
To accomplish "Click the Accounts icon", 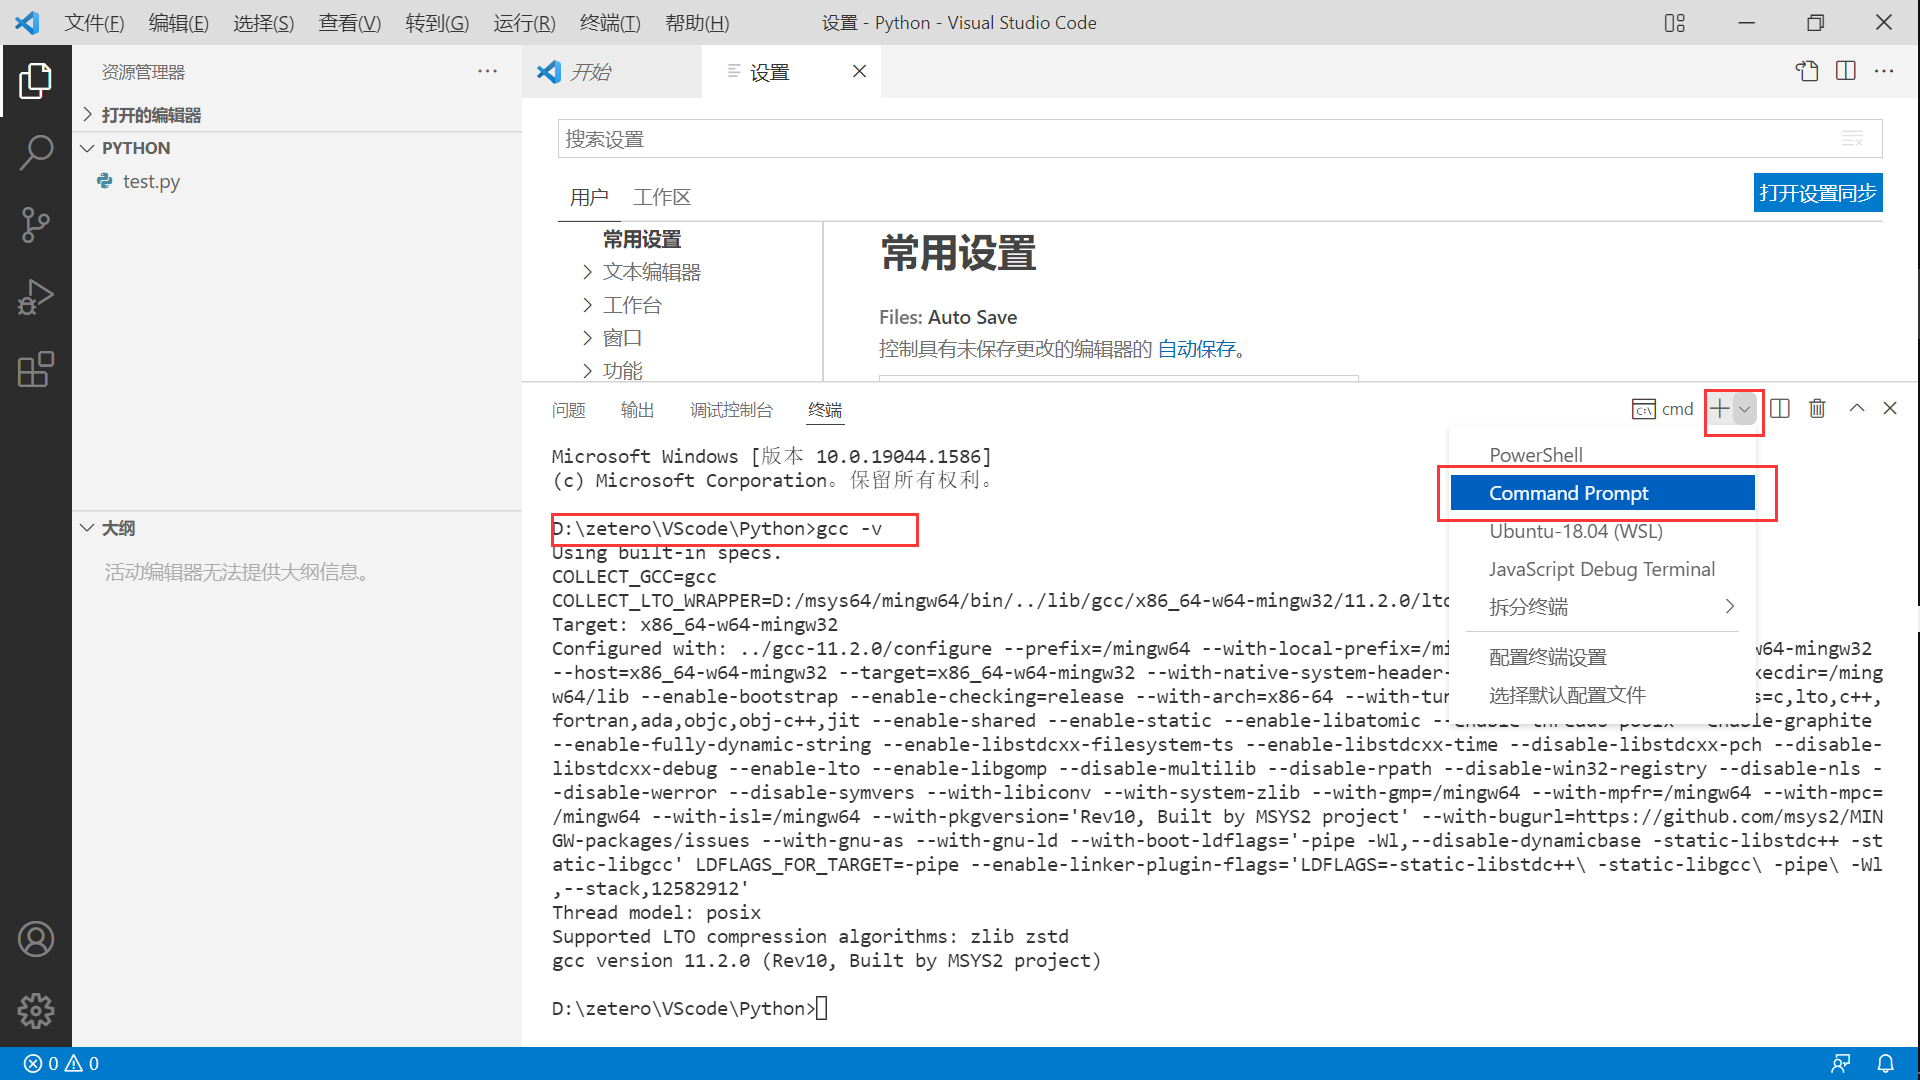I will [x=36, y=939].
